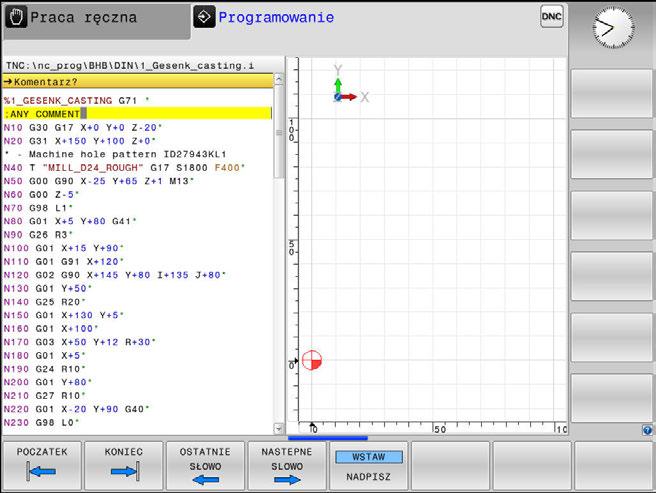Viewport: 656px width, 493px height.
Task: Select block N100 G01 X+15 Y+90
Action: click(x=64, y=248)
